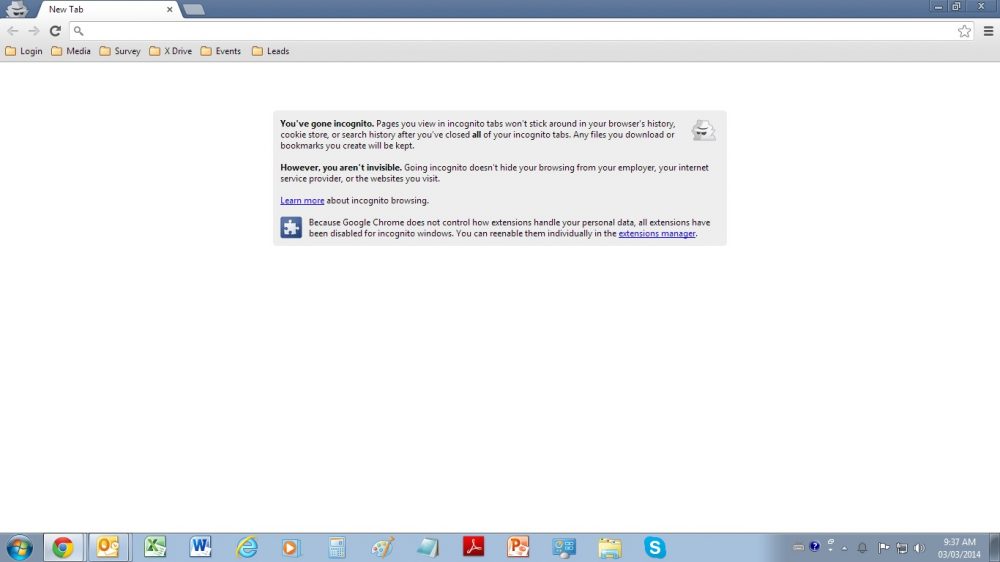This screenshot has height=562, width=1000.
Task: Open the extensions manager link
Action: [x=656, y=234]
